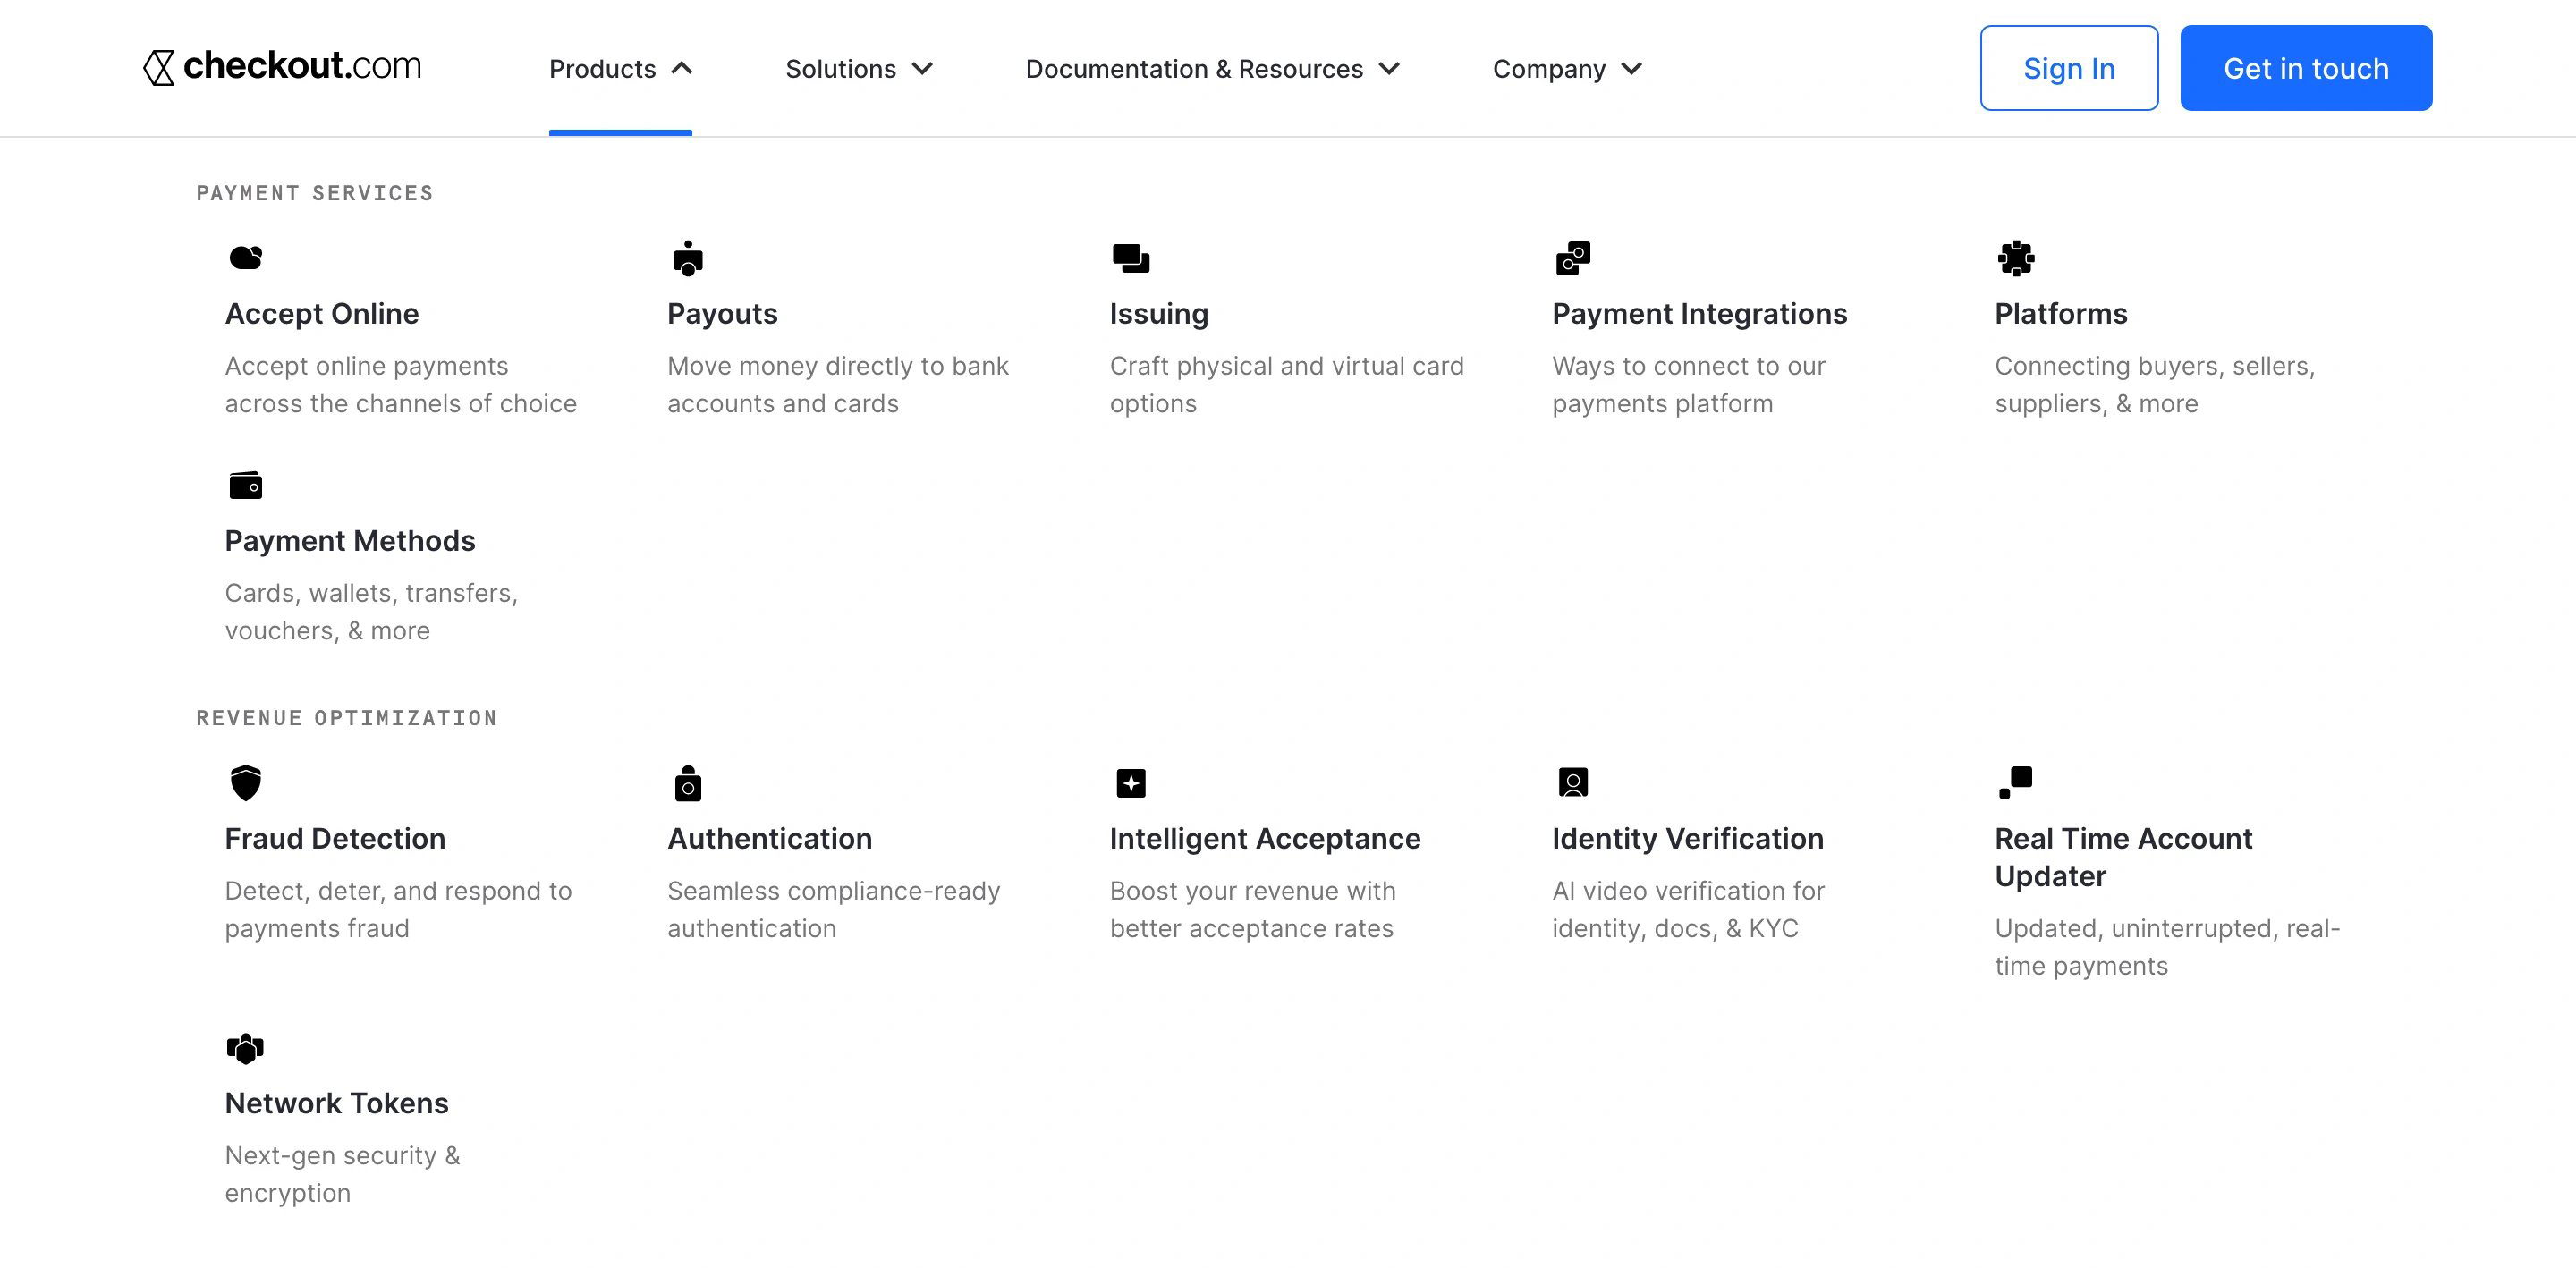Click the Fraud Detection shield icon
The height and width of the screenshot is (1268, 2576).
click(246, 783)
